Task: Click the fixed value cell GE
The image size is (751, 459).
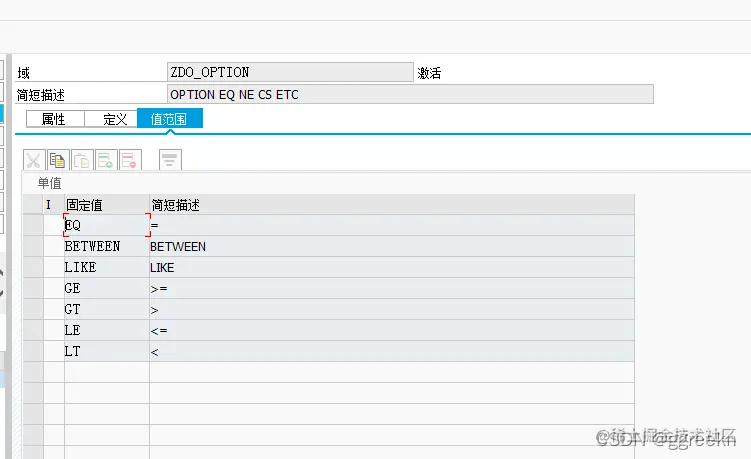Action: pos(107,288)
